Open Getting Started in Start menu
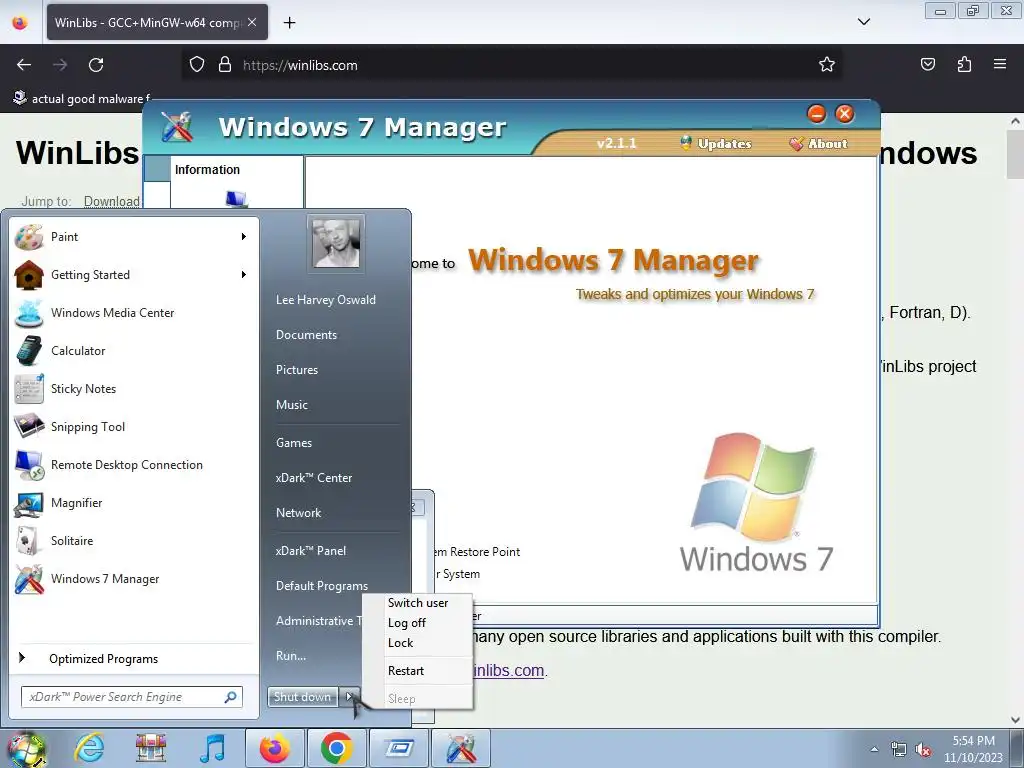This screenshot has height=768, width=1024. tap(134, 275)
